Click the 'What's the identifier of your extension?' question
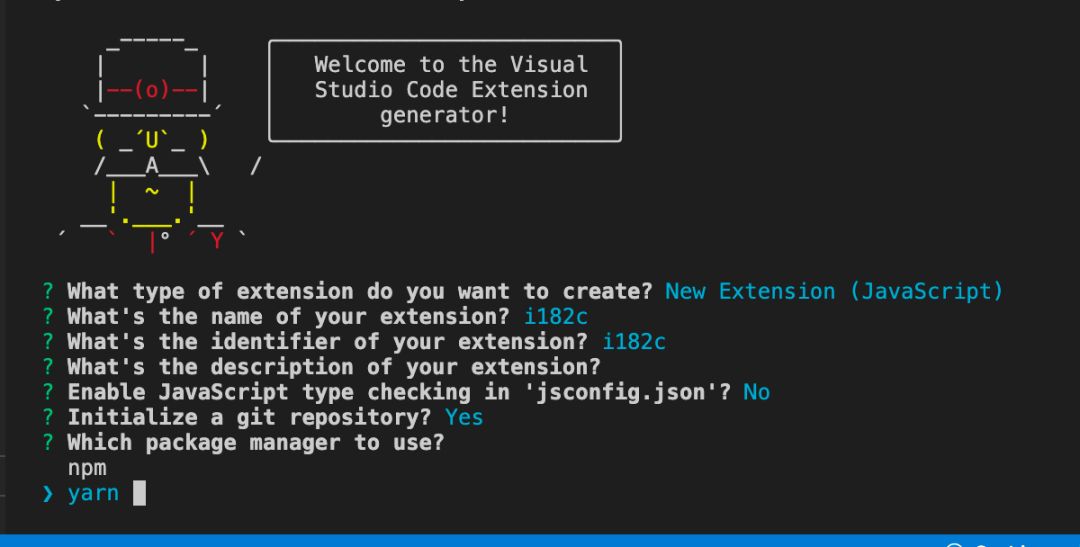This screenshot has height=547, width=1080. click(x=327, y=342)
